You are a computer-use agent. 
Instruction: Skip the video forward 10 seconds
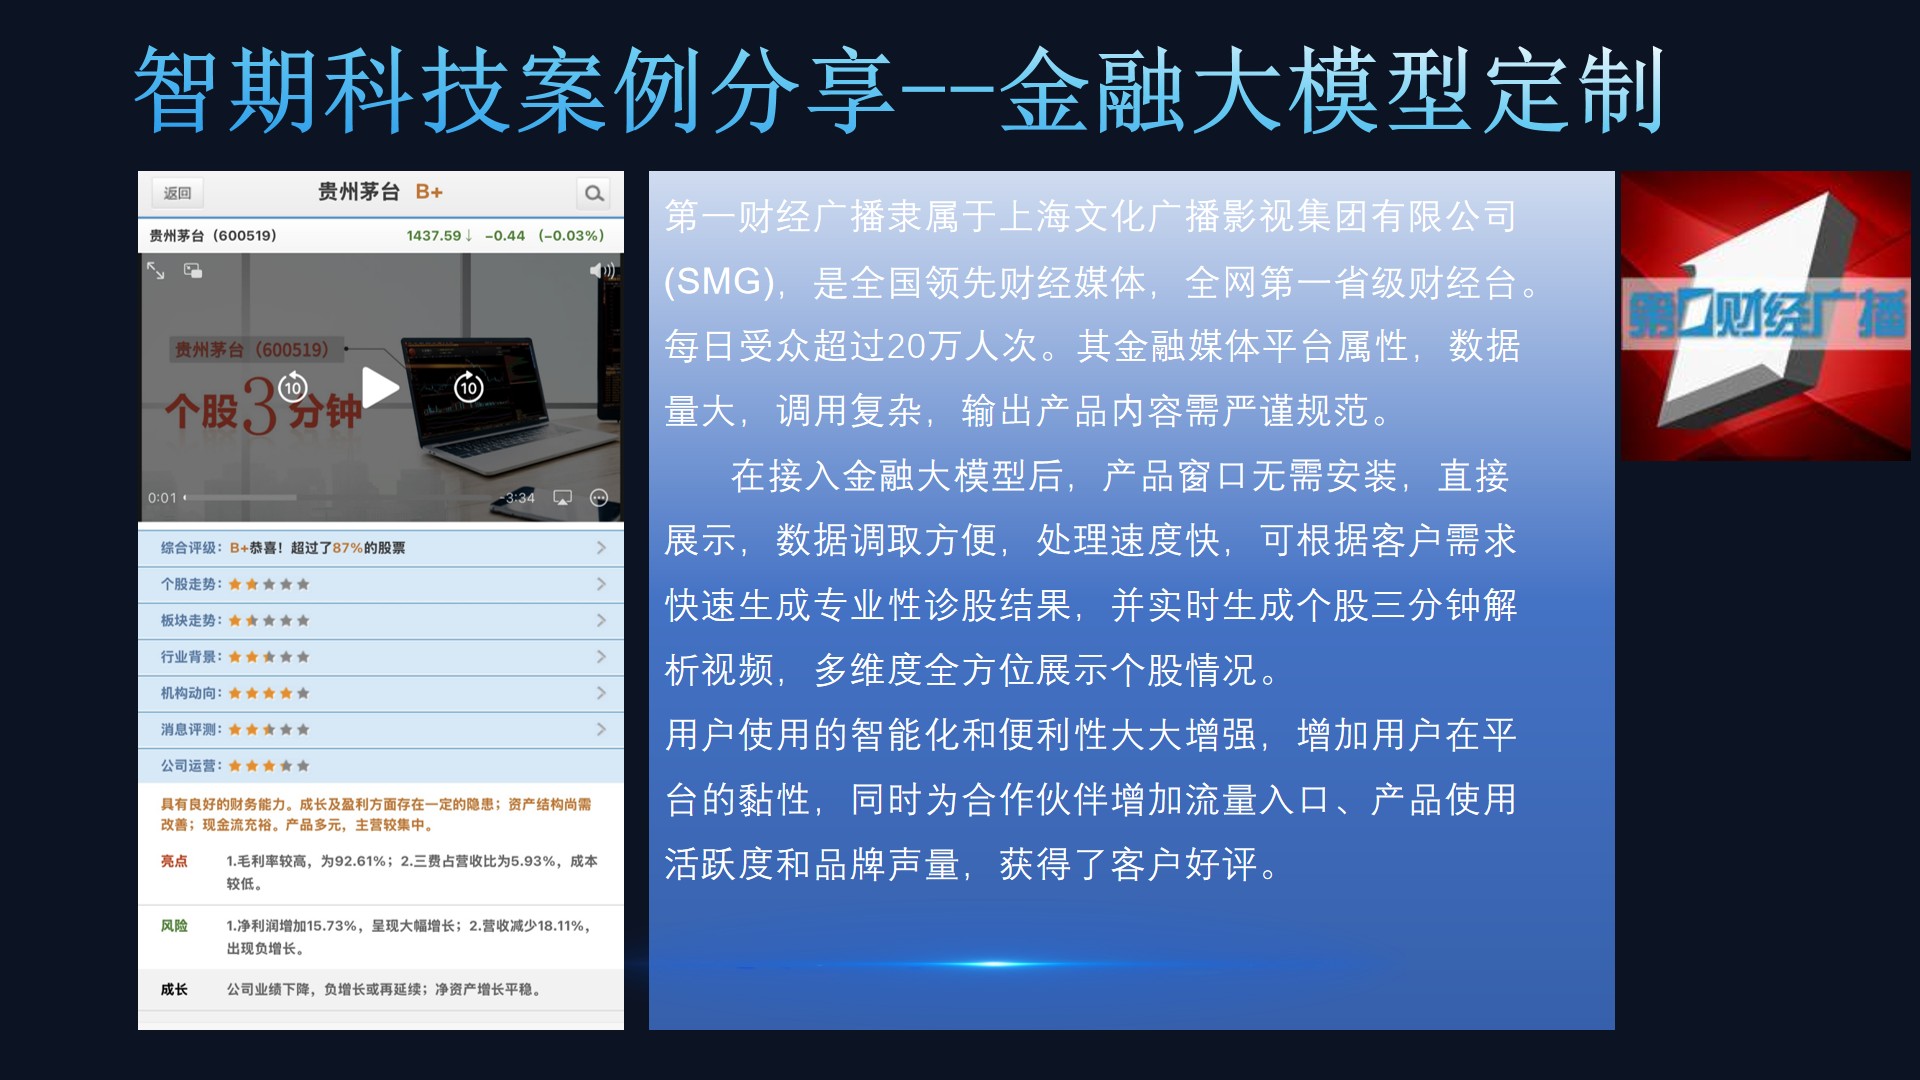(469, 387)
